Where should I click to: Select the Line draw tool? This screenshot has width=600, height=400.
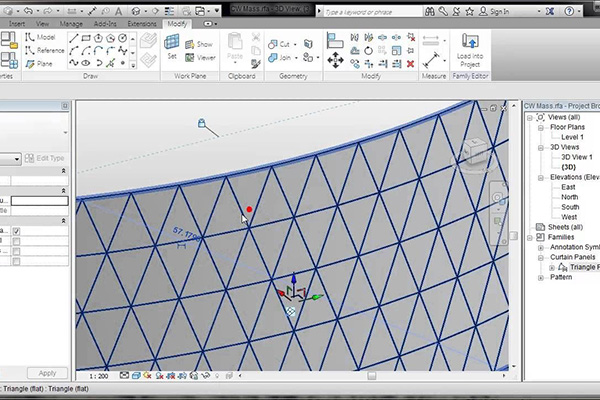tap(74, 38)
